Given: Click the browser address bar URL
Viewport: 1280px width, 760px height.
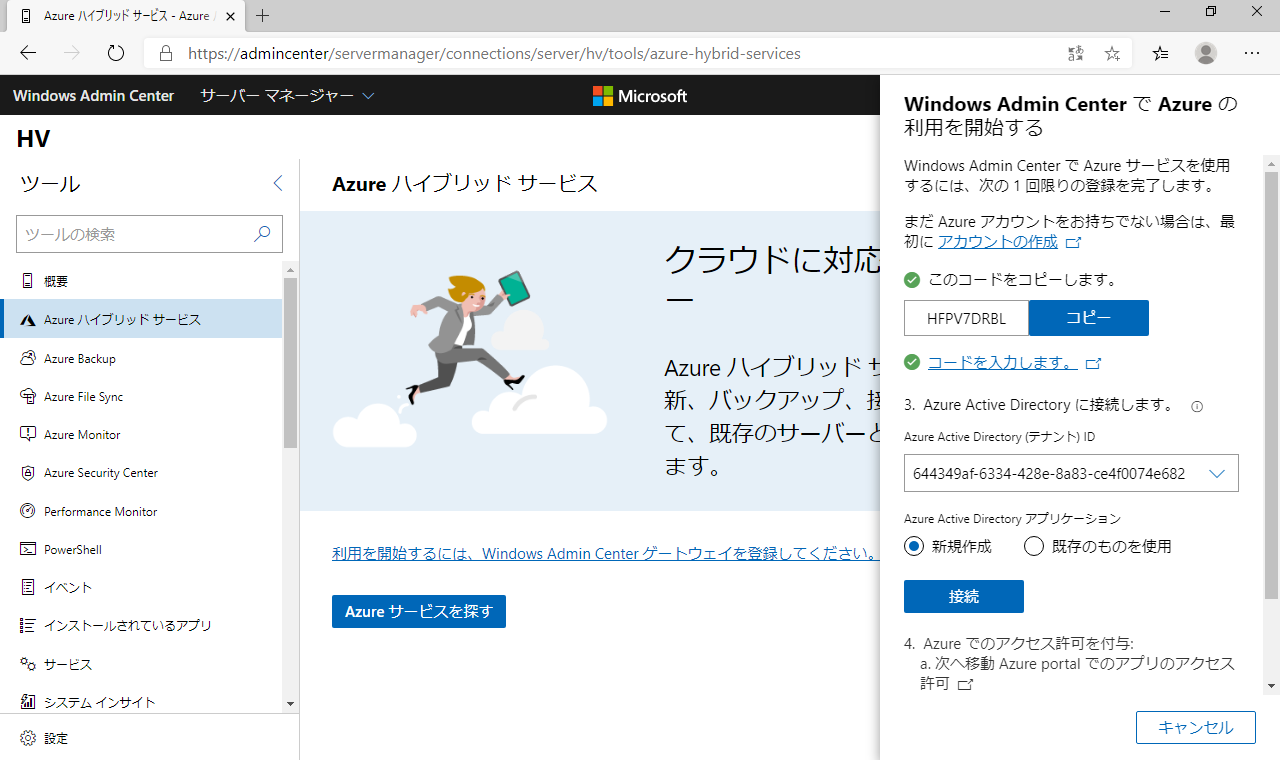Looking at the screenshot, I should pyautogui.click(x=495, y=53).
